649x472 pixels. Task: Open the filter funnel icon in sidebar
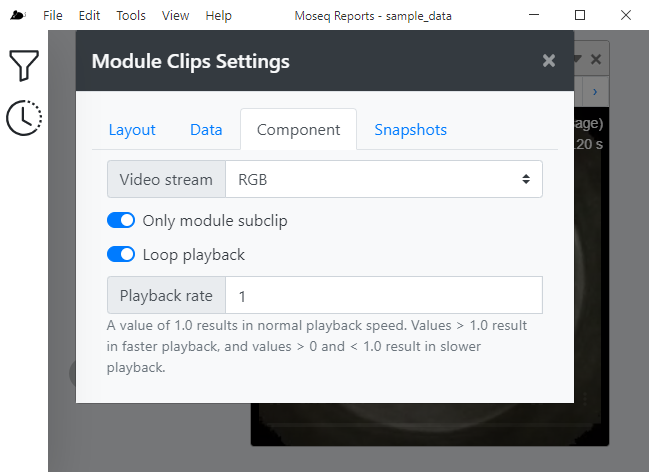pos(24,65)
